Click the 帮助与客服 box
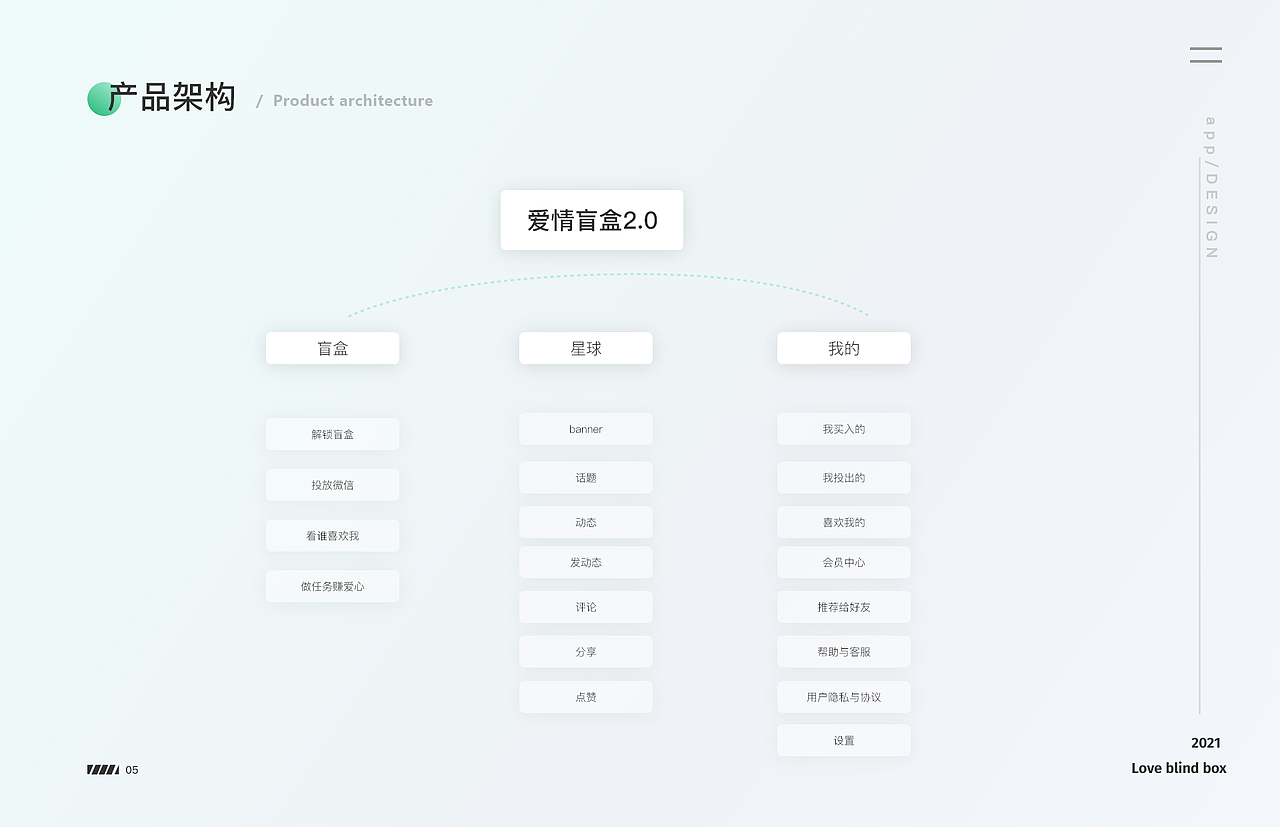Image resolution: width=1280 pixels, height=827 pixels. tap(844, 651)
